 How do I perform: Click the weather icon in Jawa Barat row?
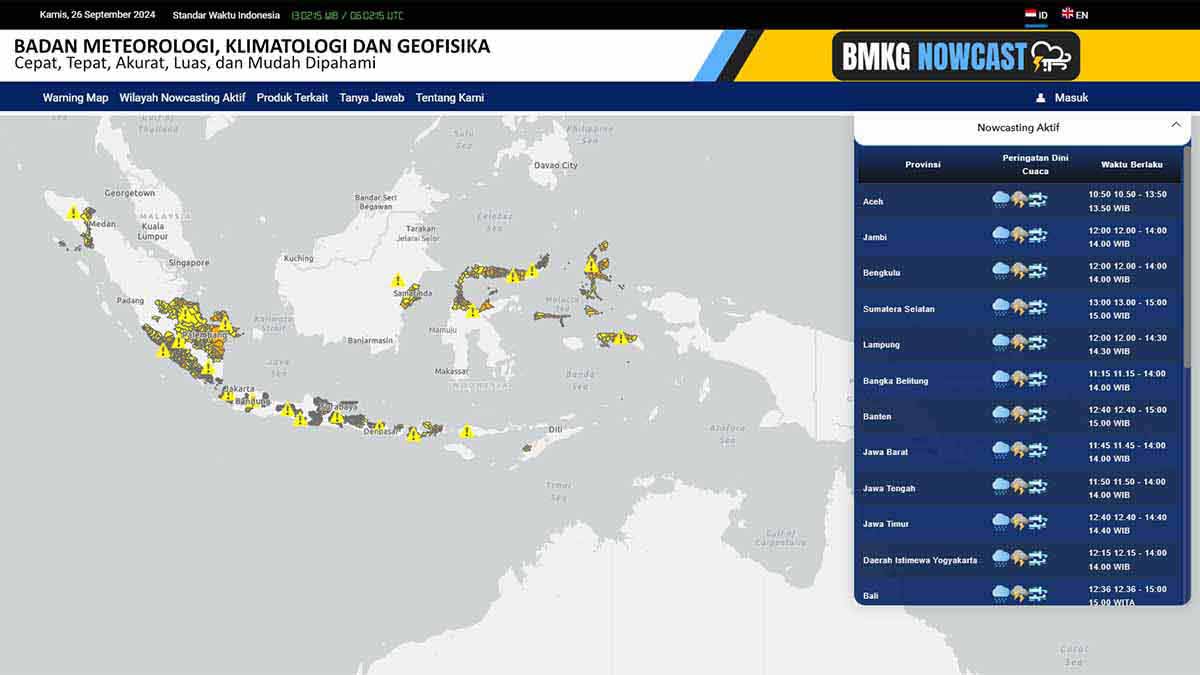point(1019,452)
